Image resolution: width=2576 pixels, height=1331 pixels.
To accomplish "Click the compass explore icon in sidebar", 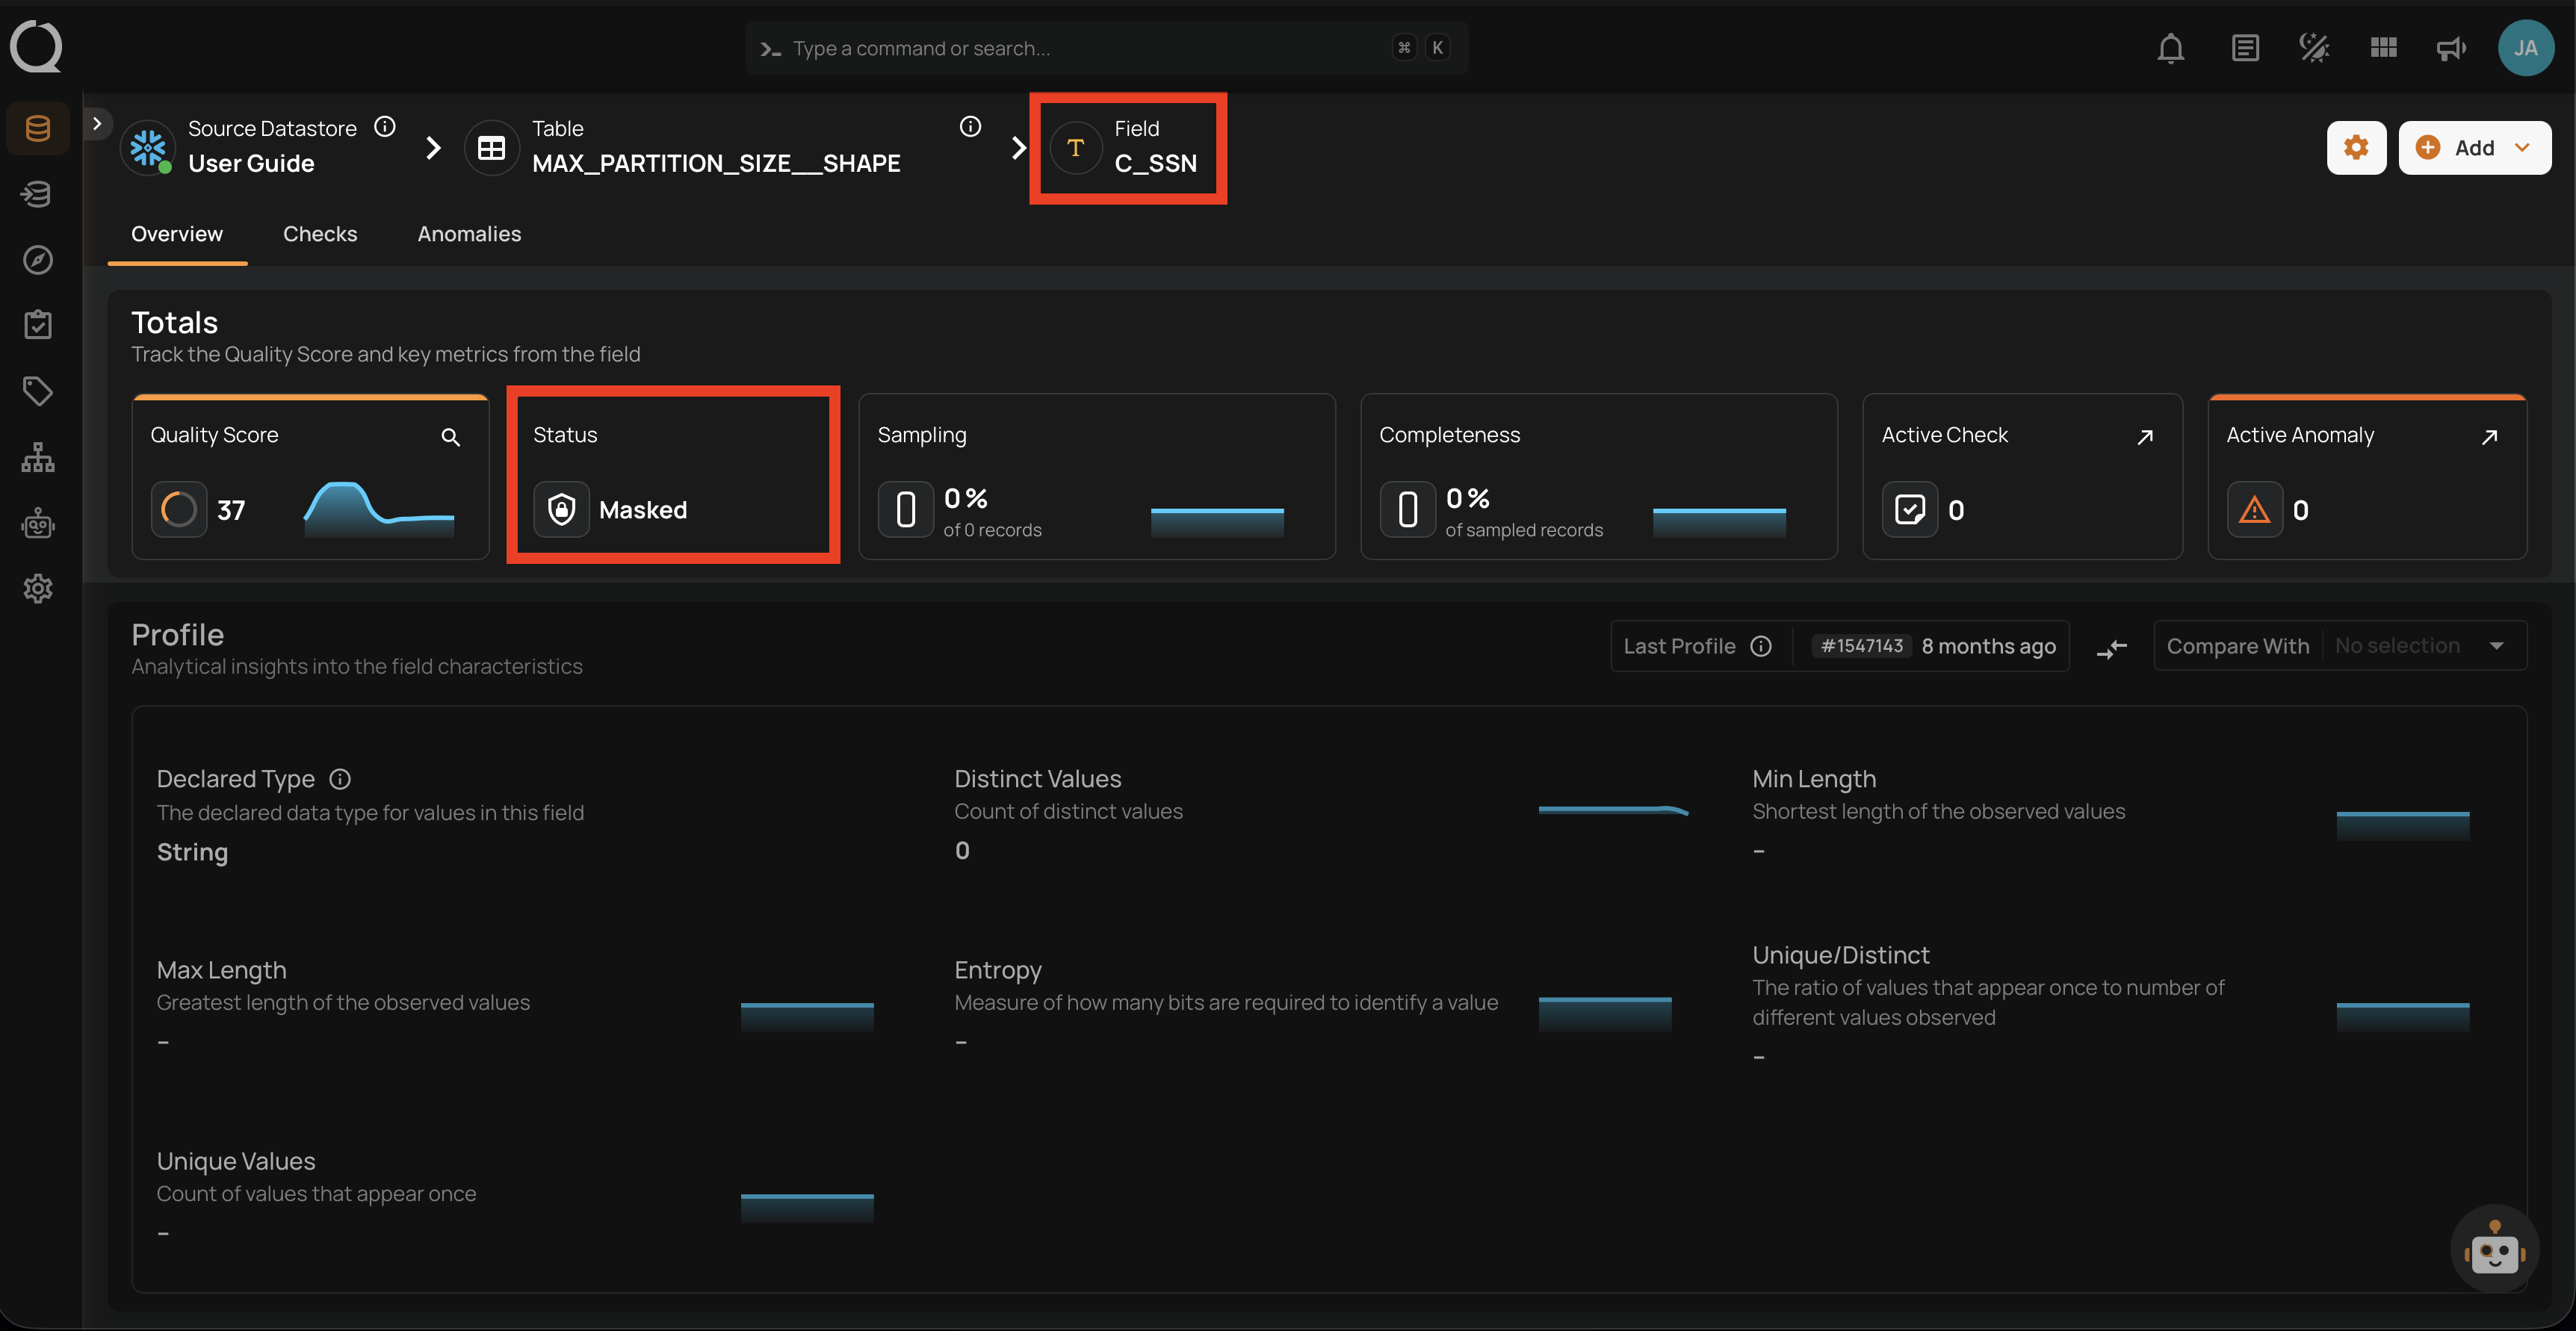I will point(38,260).
